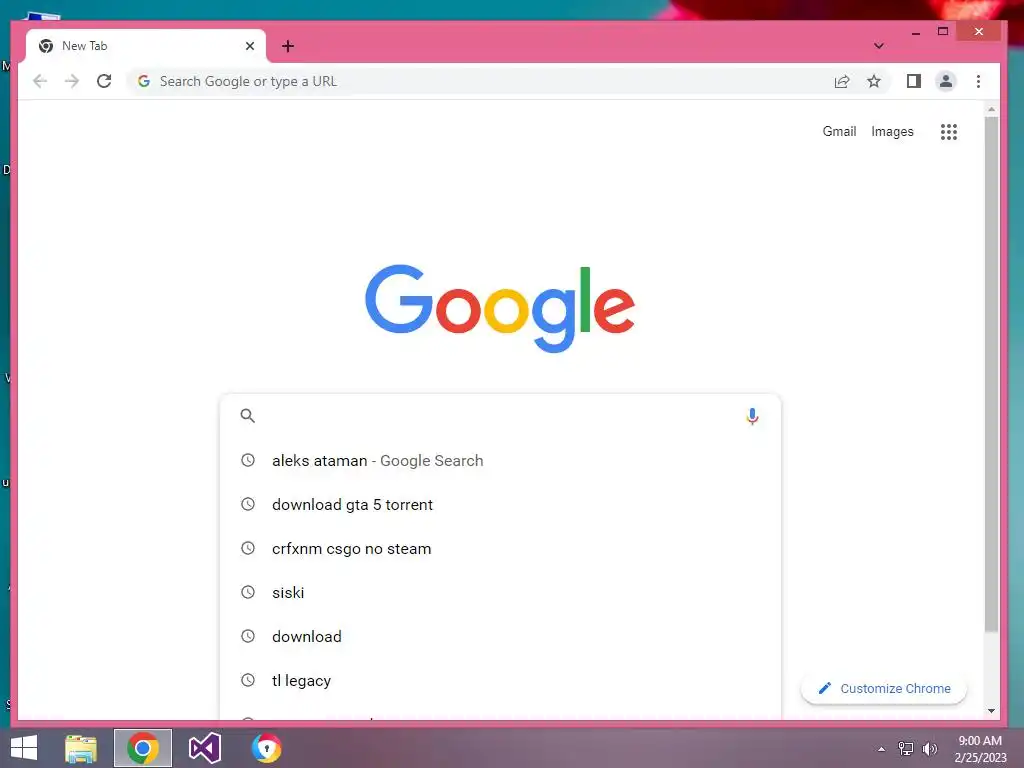
Task: Open Images link
Action: click(x=892, y=131)
